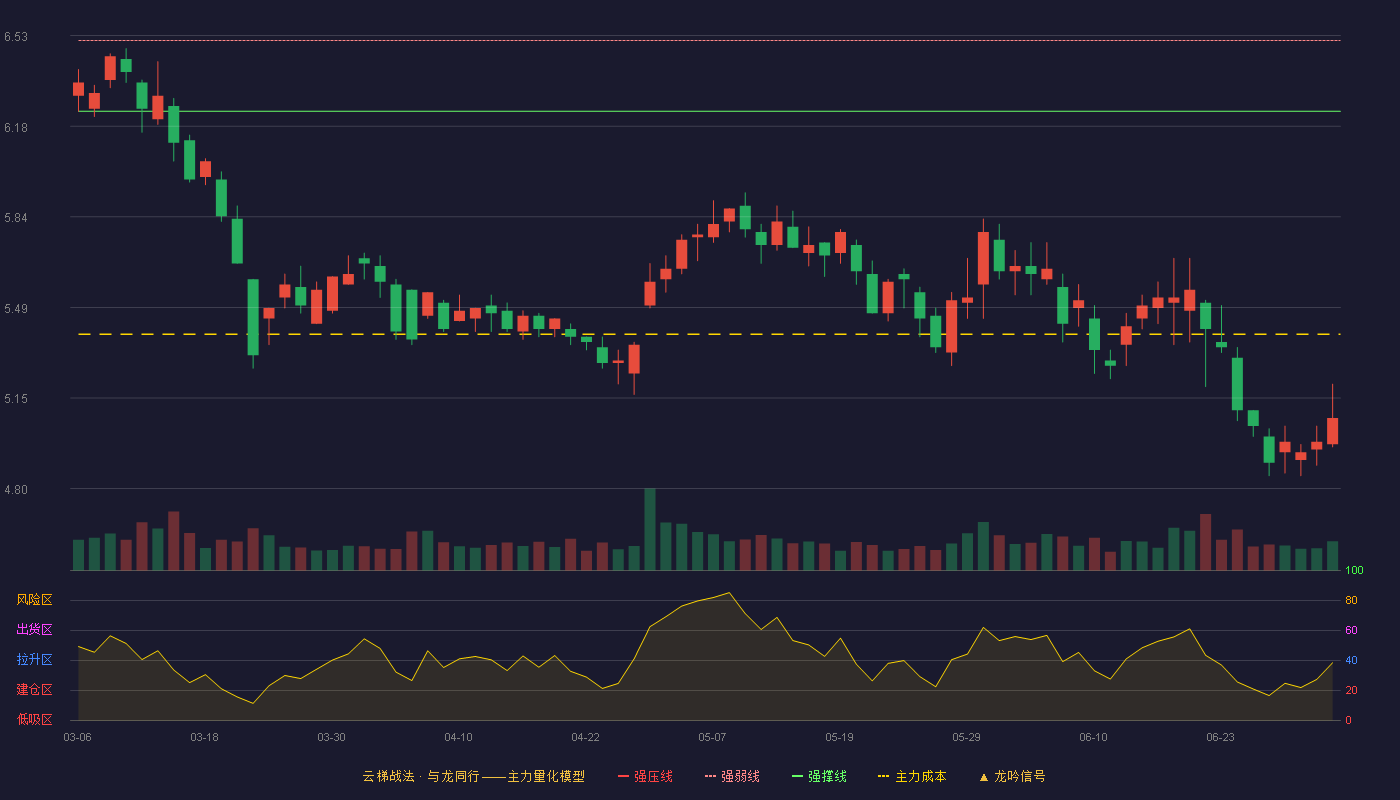Click the 03-18 date label

tap(204, 737)
